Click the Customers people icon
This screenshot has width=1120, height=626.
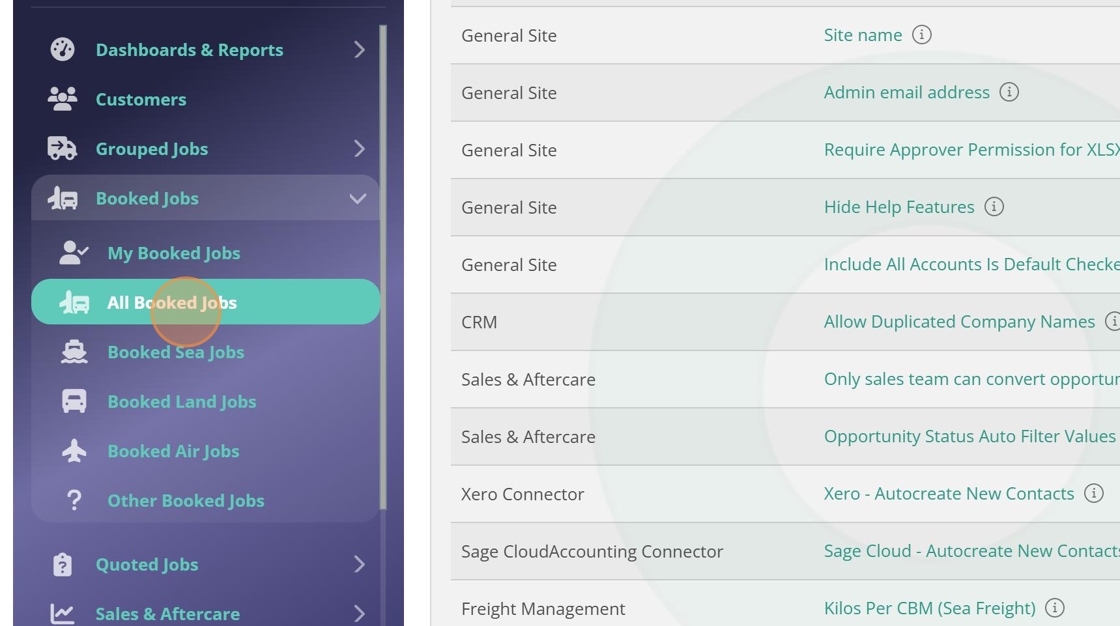pyautogui.click(x=62, y=99)
